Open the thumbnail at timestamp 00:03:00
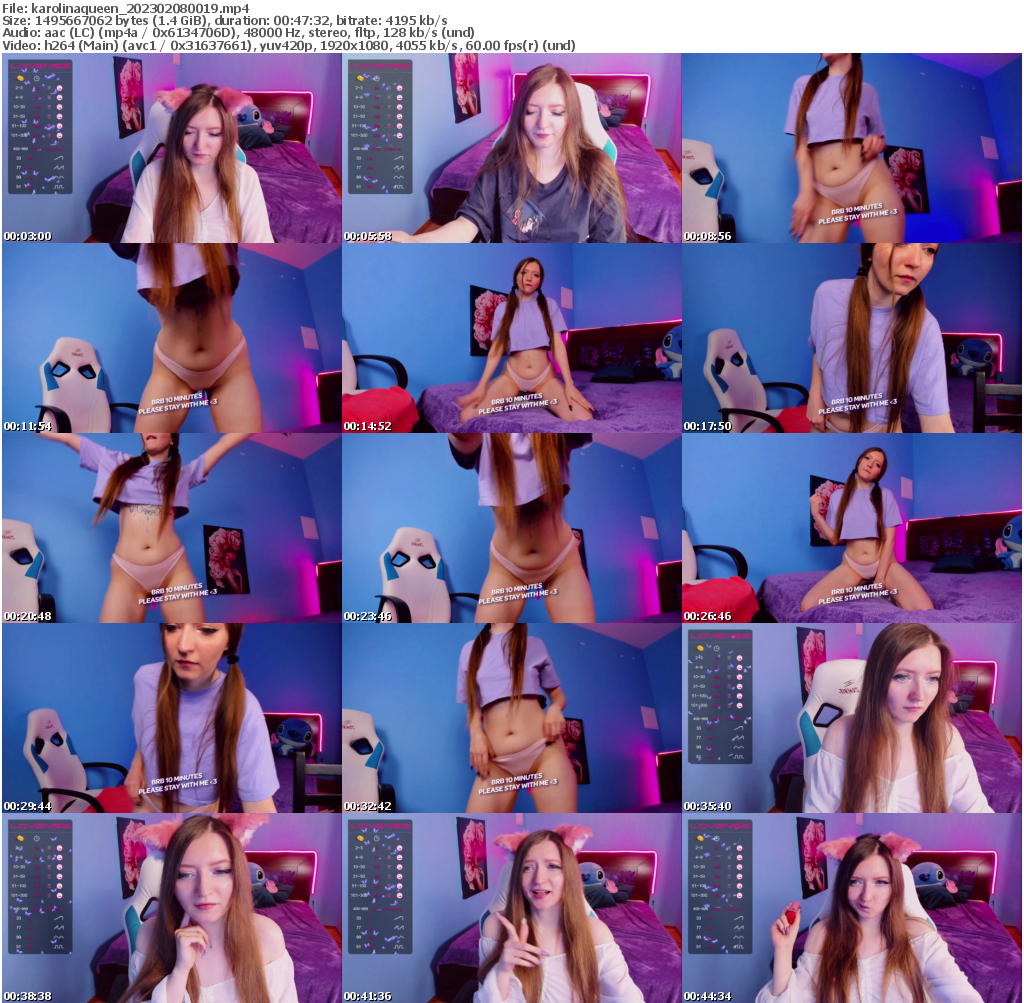The width and height of the screenshot is (1024, 1003). (170, 148)
